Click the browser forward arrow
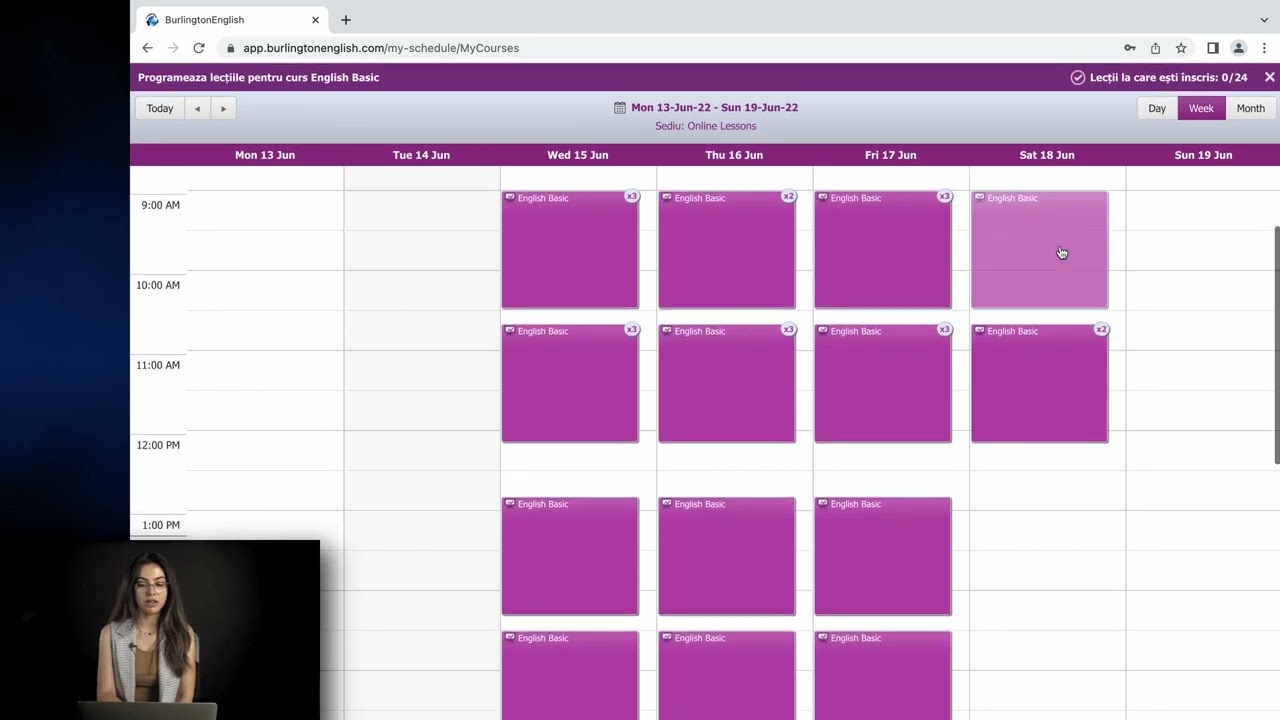Image resolution: width=1280 pixels, height=720 pixels. (x=173, y=48)
